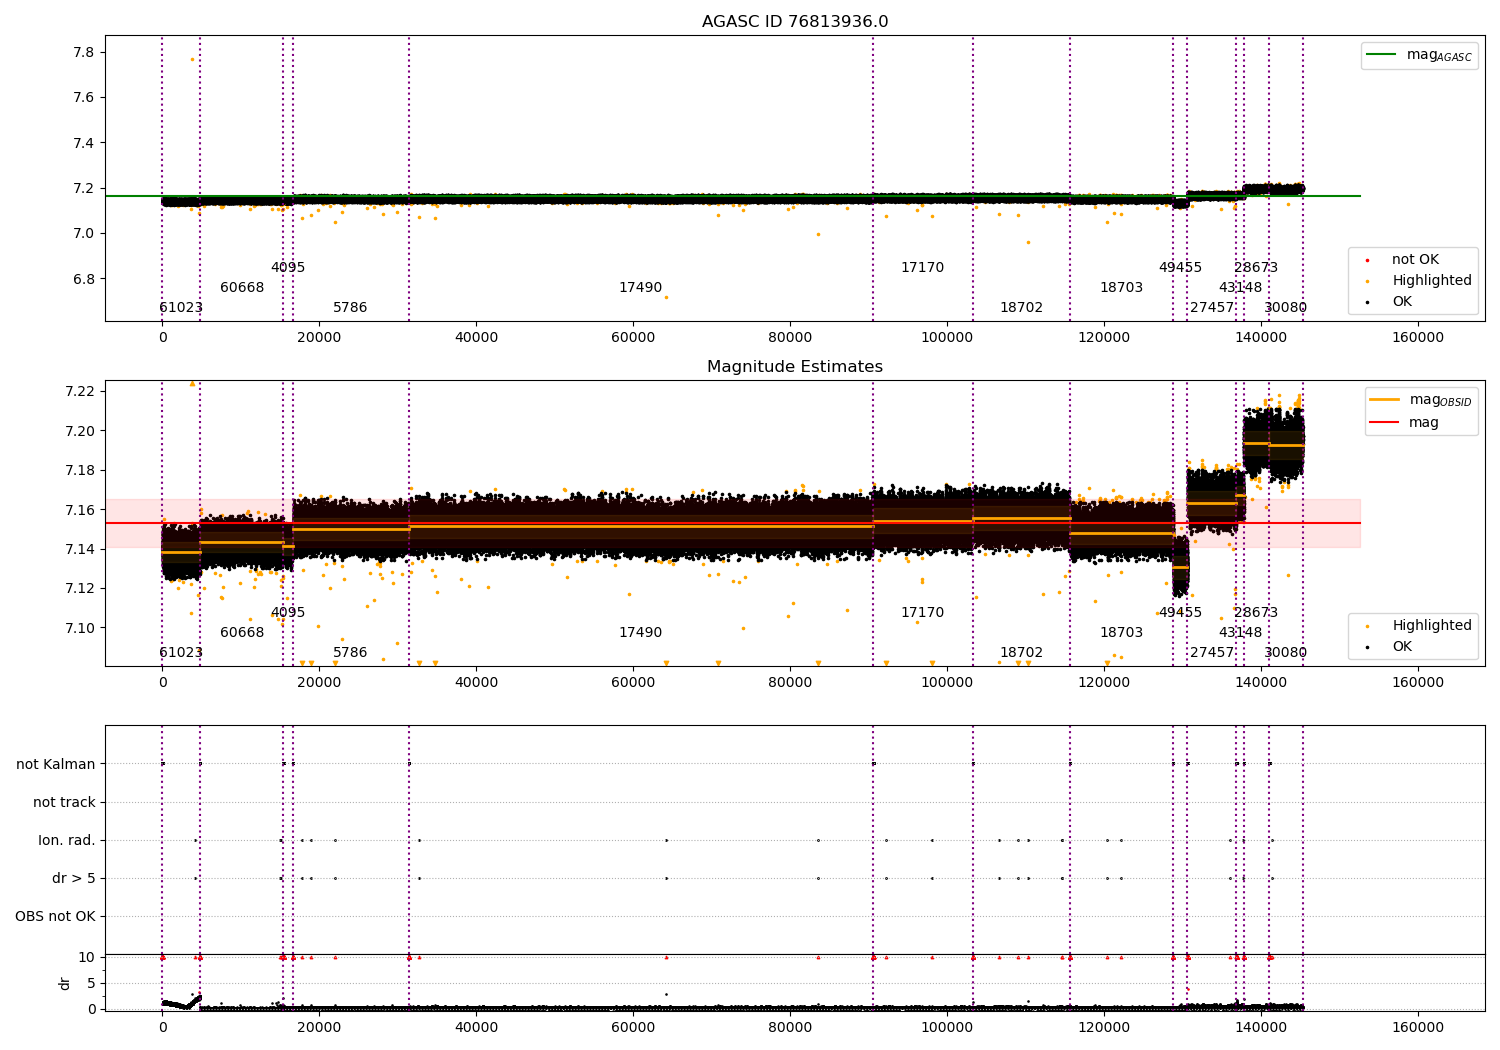The width and height of the screenshot is (1500, 1050).
Task: Click obsid label 43148 in top plot
Action: (1240, 288)
